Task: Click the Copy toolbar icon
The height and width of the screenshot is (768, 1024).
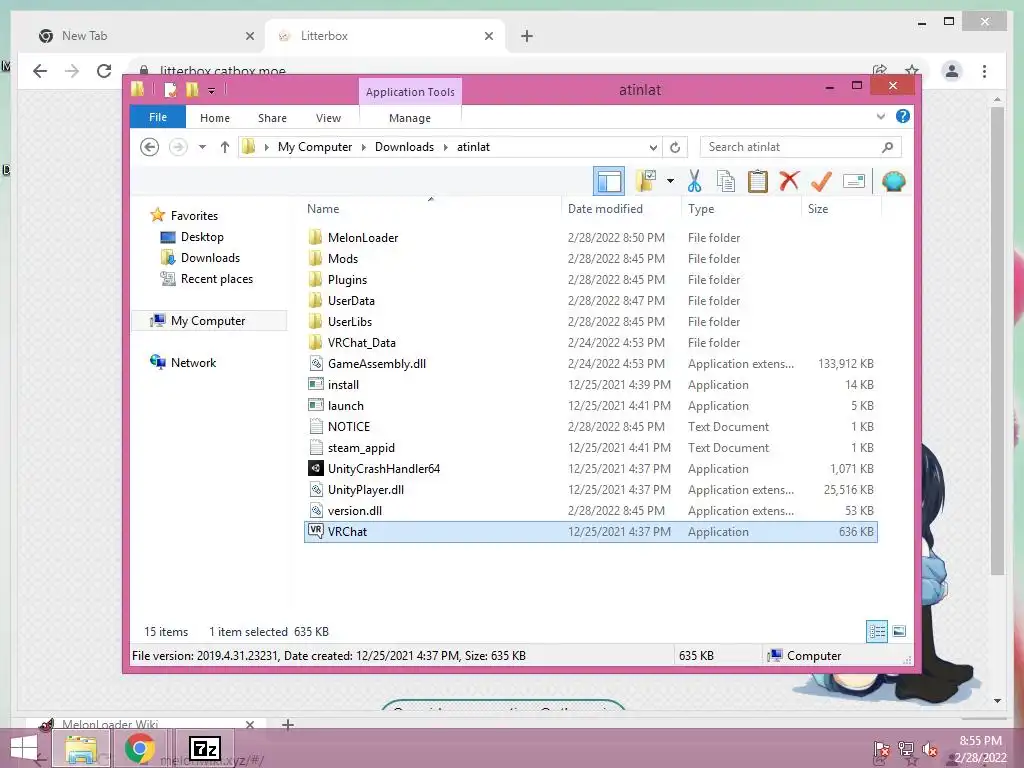Action: click(726, 181)
